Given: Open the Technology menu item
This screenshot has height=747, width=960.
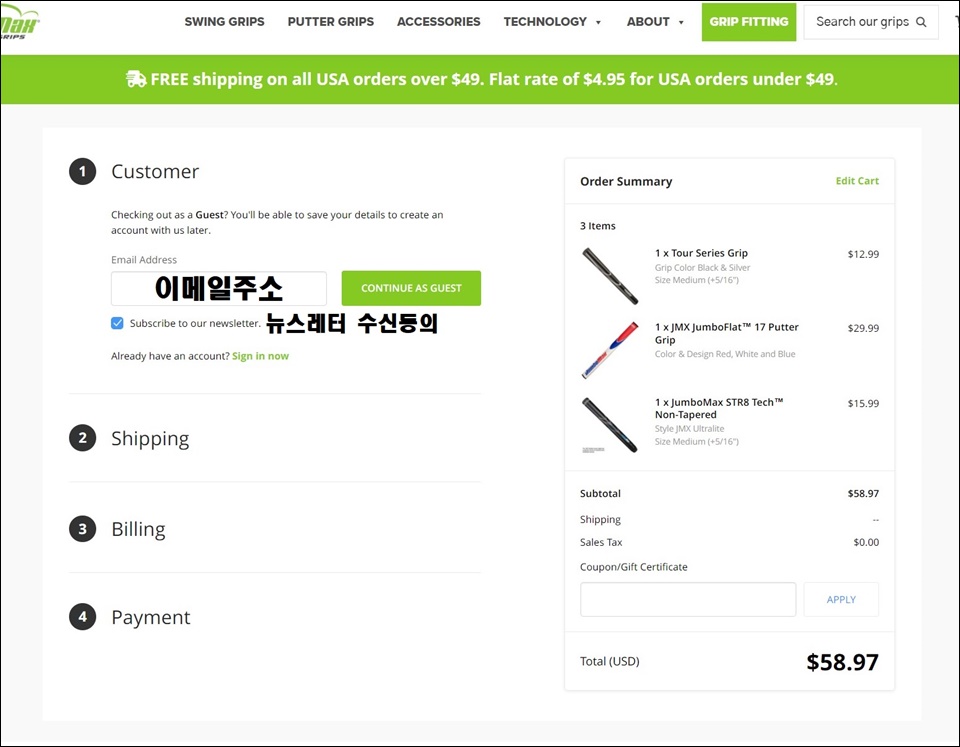Looking at the screenshot, I should 545,22.
